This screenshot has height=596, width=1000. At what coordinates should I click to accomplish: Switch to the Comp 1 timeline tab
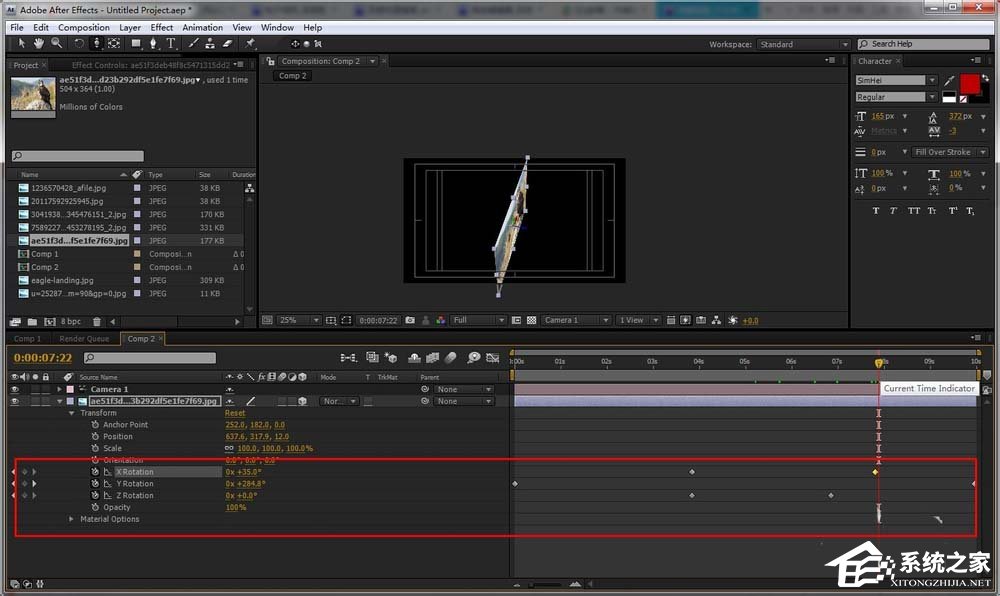(x=28, y=339)
